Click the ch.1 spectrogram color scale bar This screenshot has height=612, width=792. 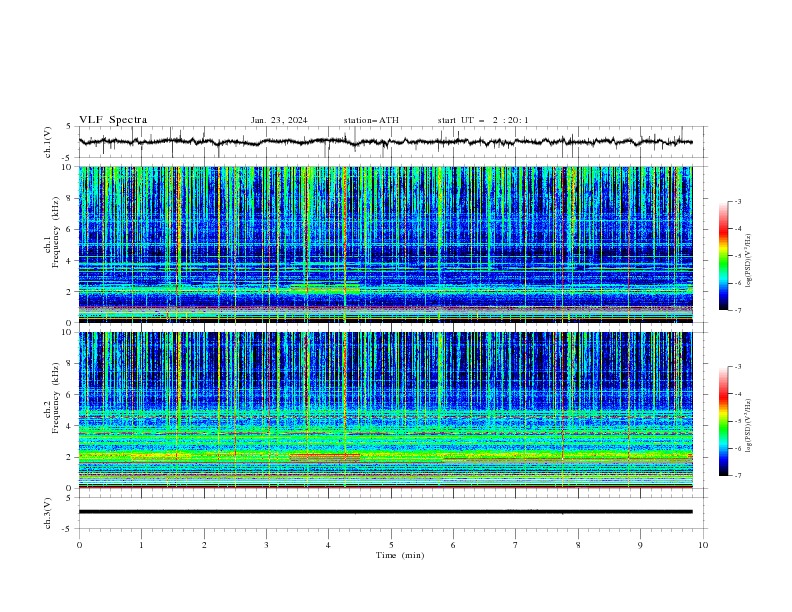[x=724, y=255]
